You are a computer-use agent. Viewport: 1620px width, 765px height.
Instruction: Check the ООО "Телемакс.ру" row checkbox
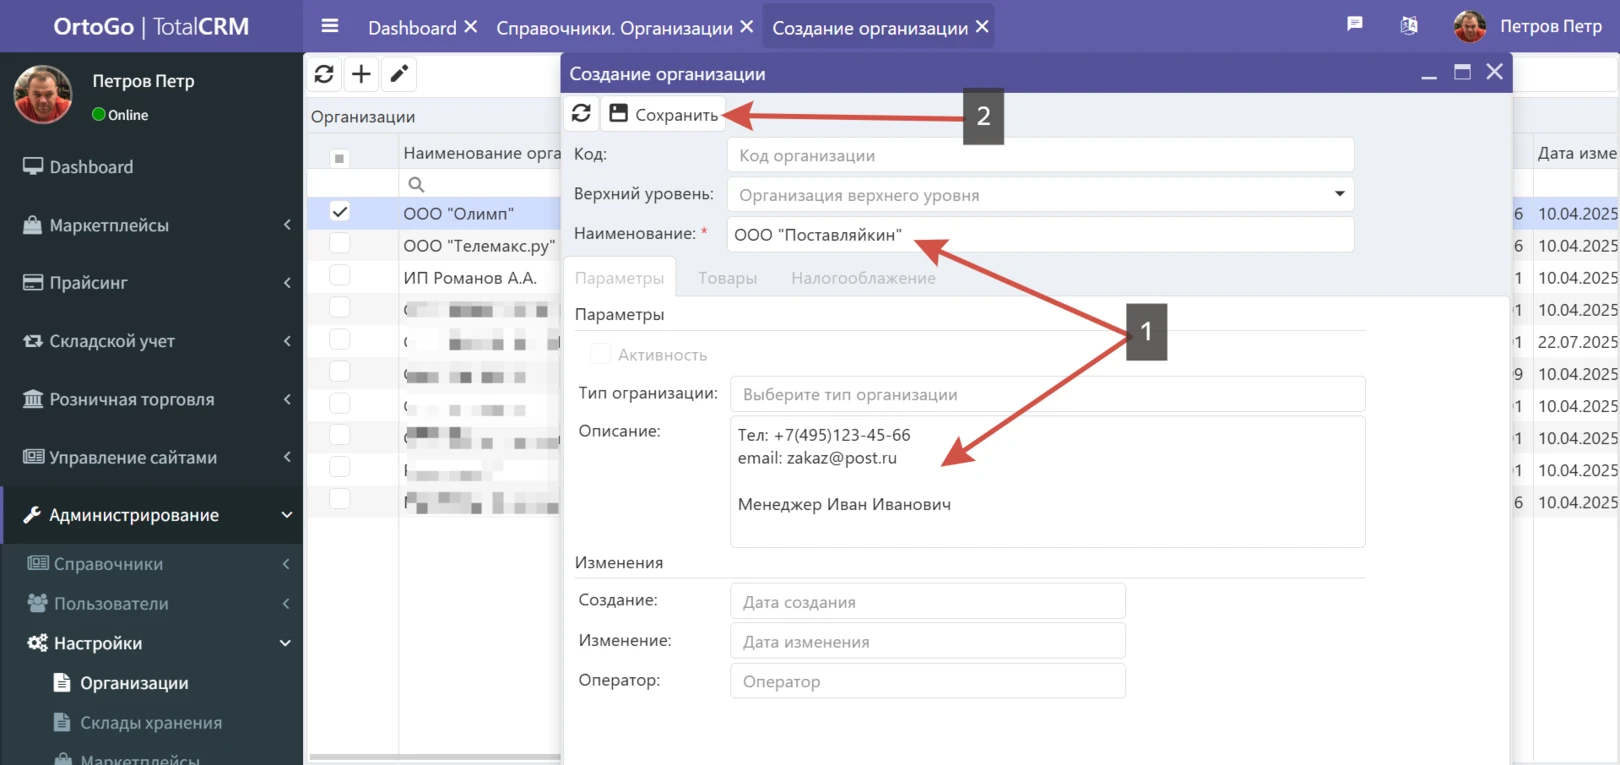click(x=340, y=244)
